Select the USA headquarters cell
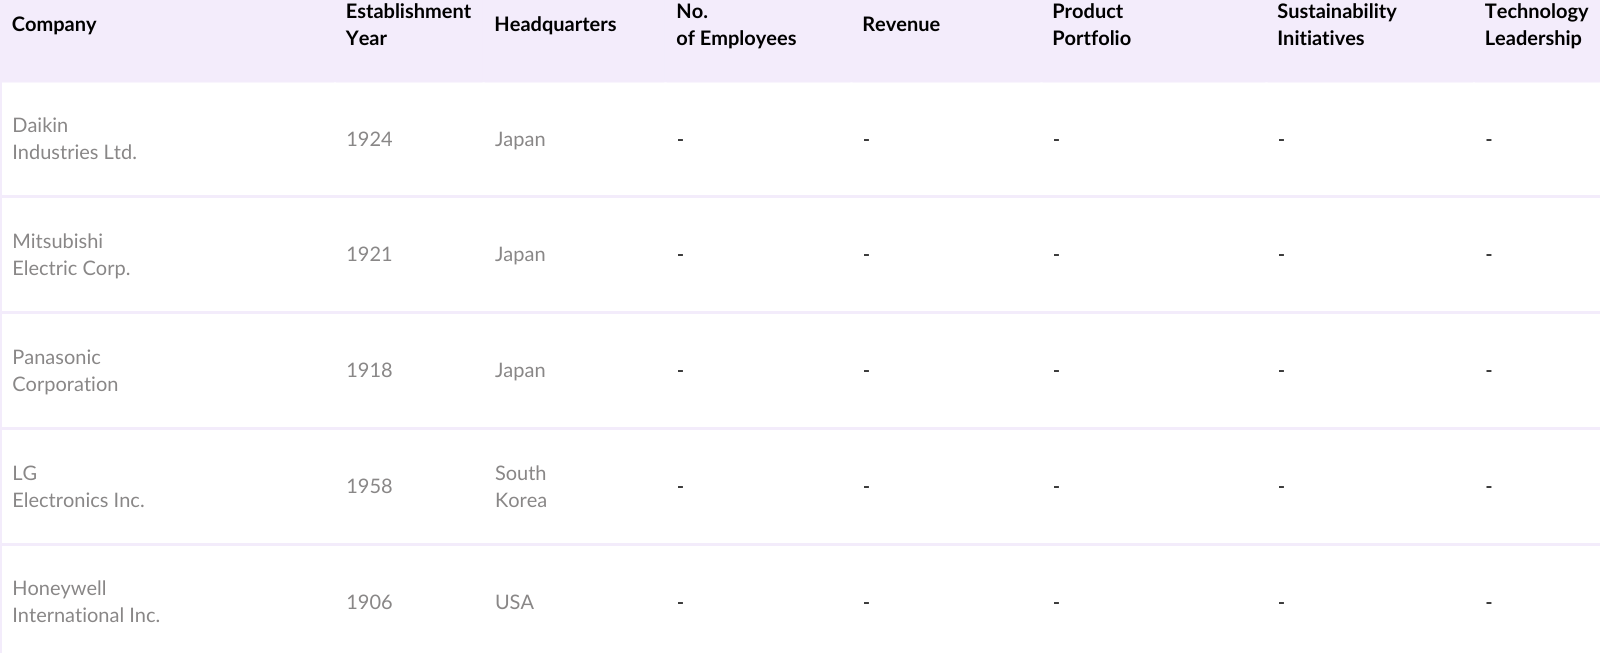 pos(514,602)
